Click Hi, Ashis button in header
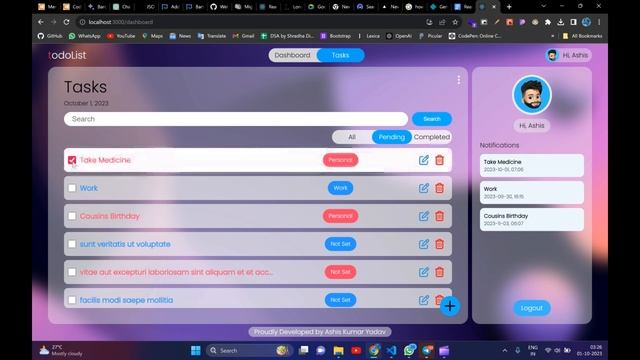The width and height of the screenshot is (640, 360). coord(568,55)
